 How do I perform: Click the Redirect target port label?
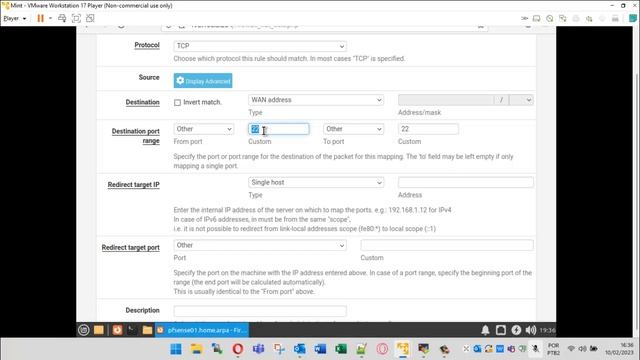[x=131, y=247]
